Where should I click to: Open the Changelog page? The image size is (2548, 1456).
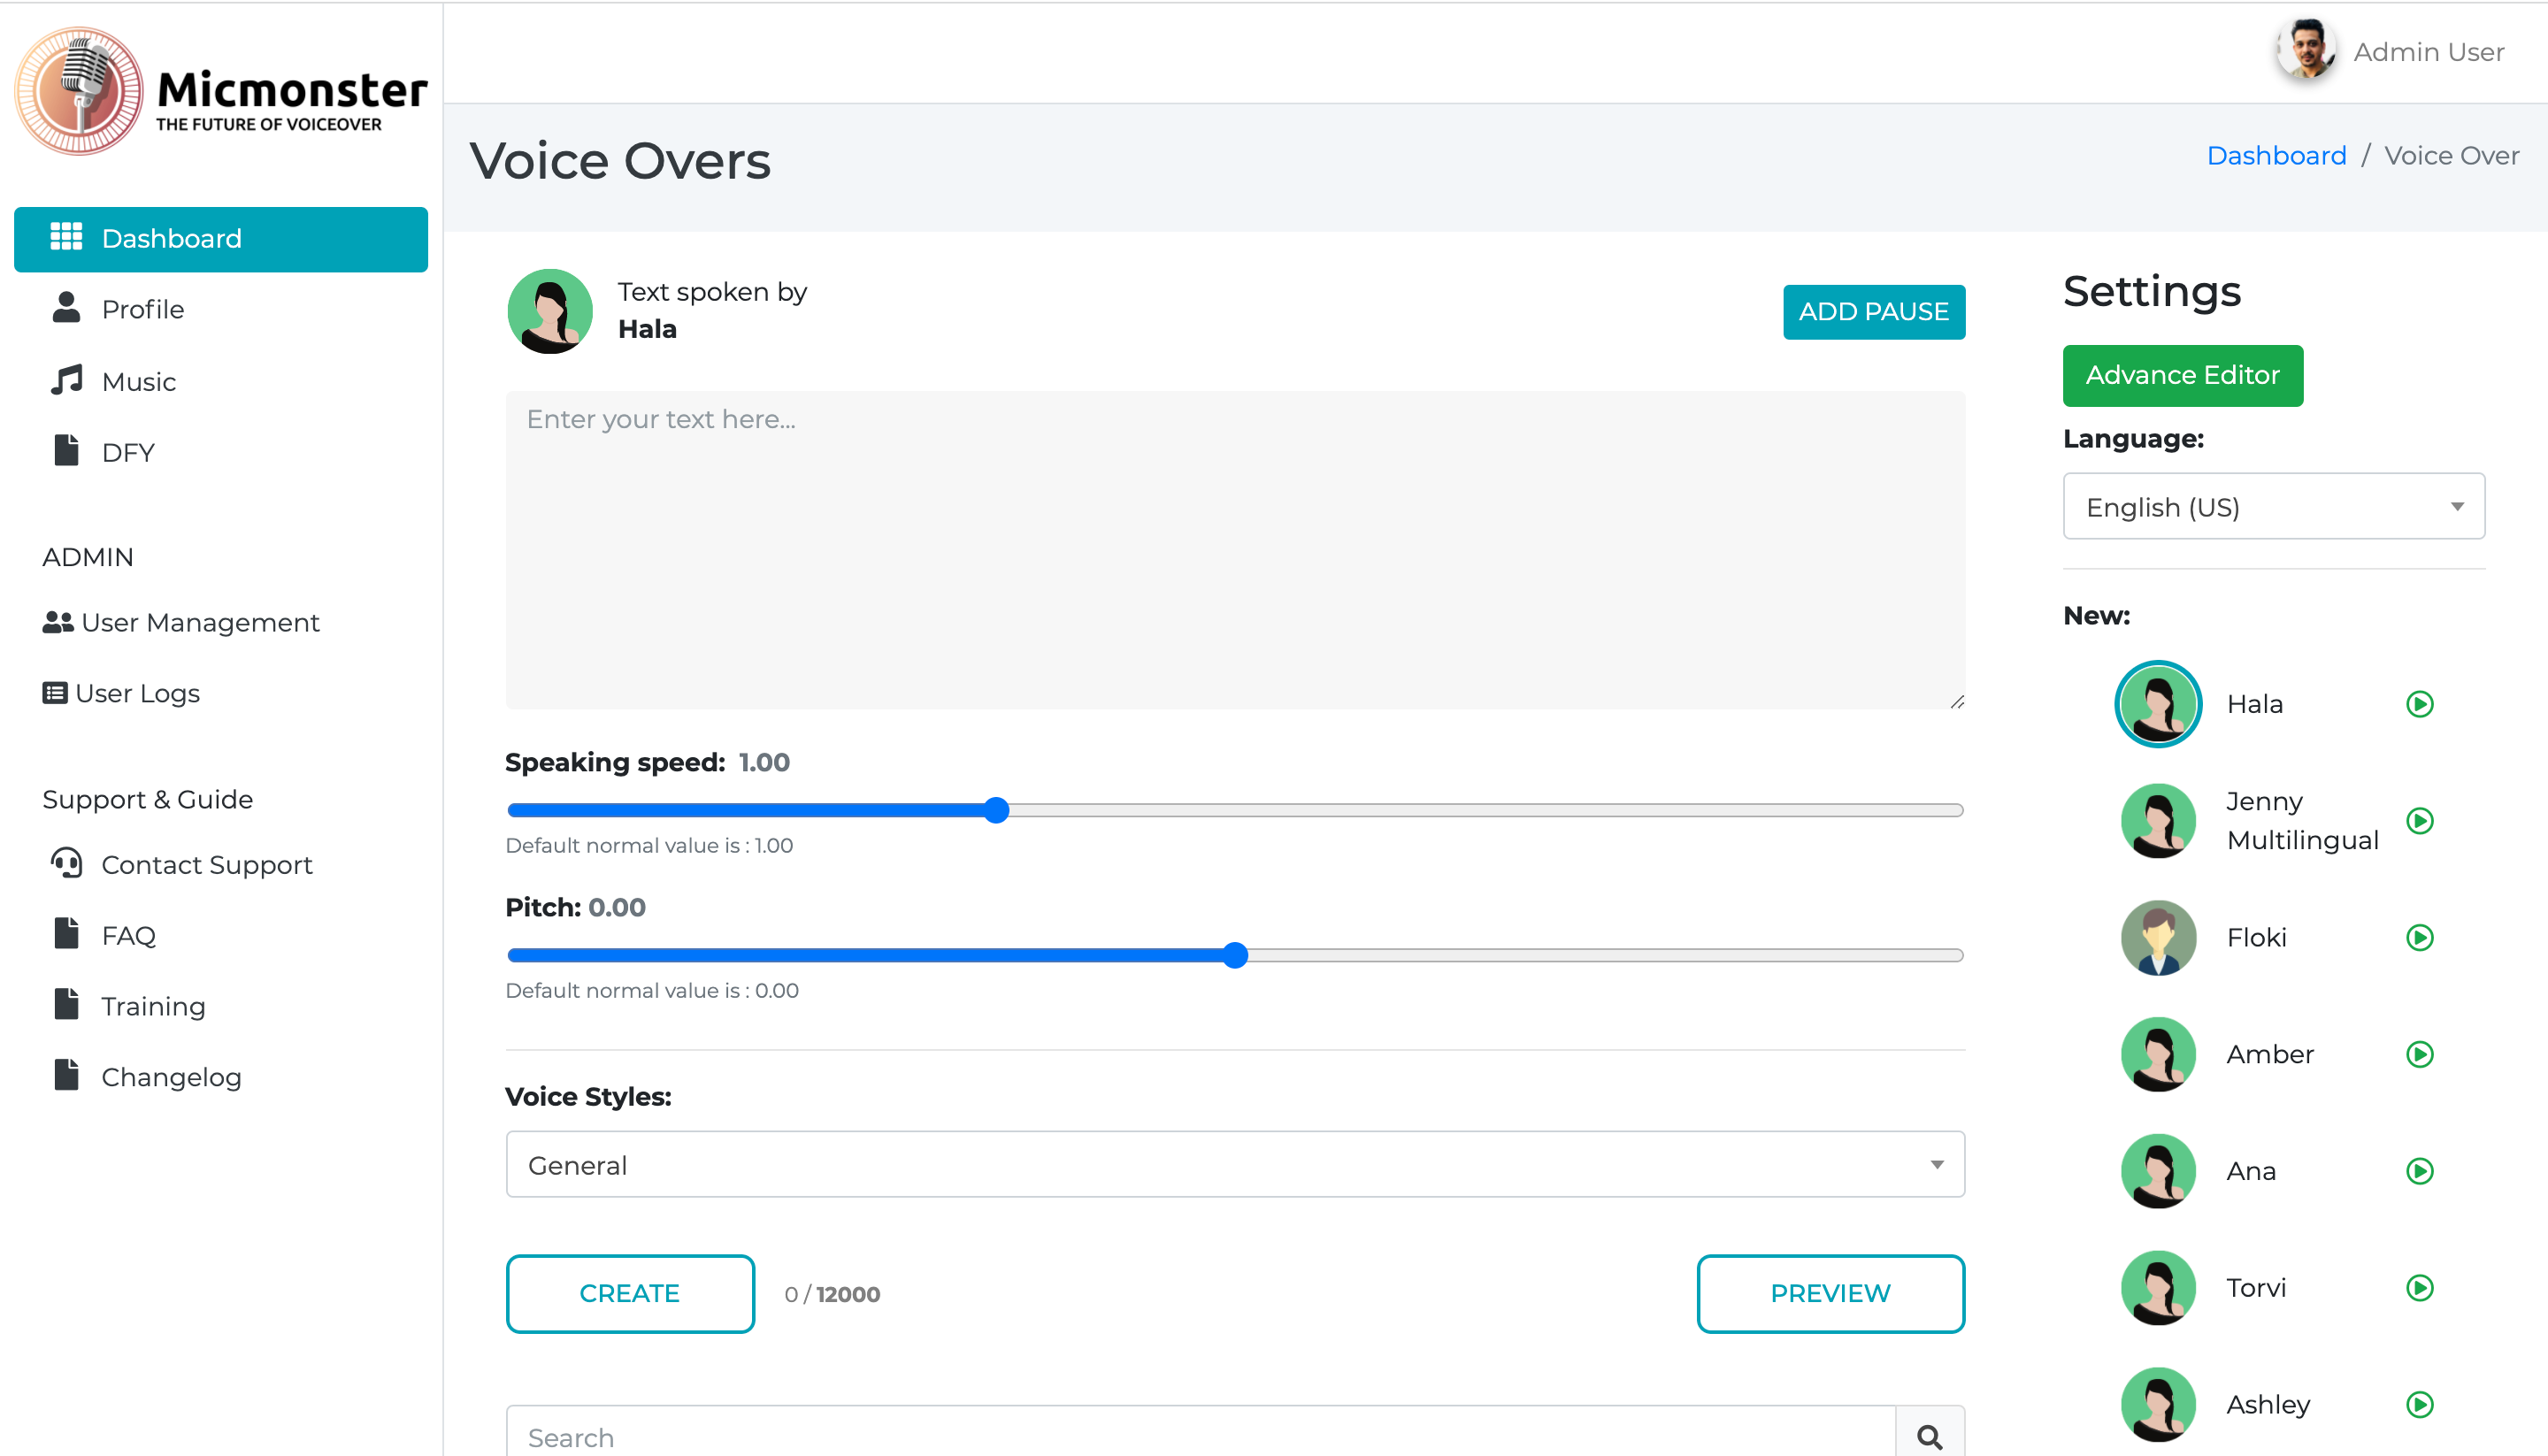click(171, 1076)
